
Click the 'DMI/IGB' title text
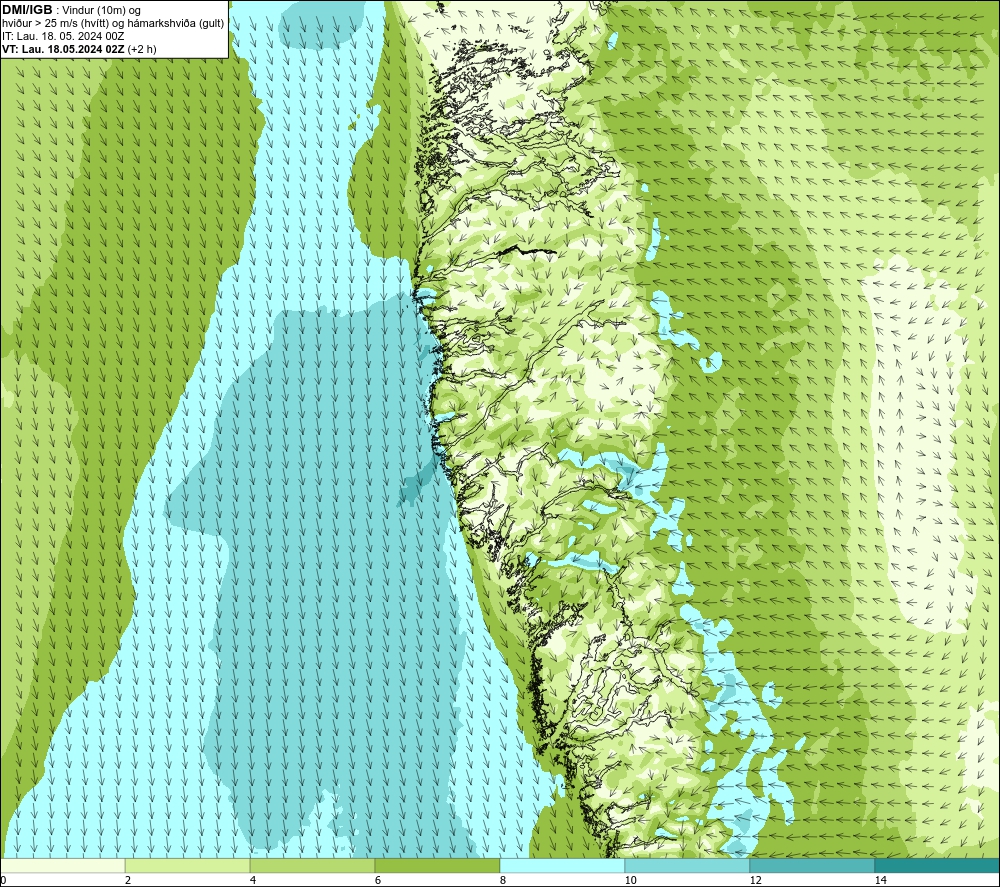27,10
